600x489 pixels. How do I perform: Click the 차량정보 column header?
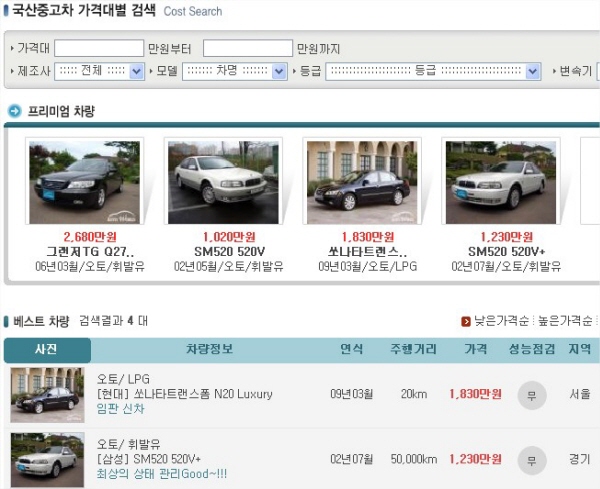click(209, 349)
